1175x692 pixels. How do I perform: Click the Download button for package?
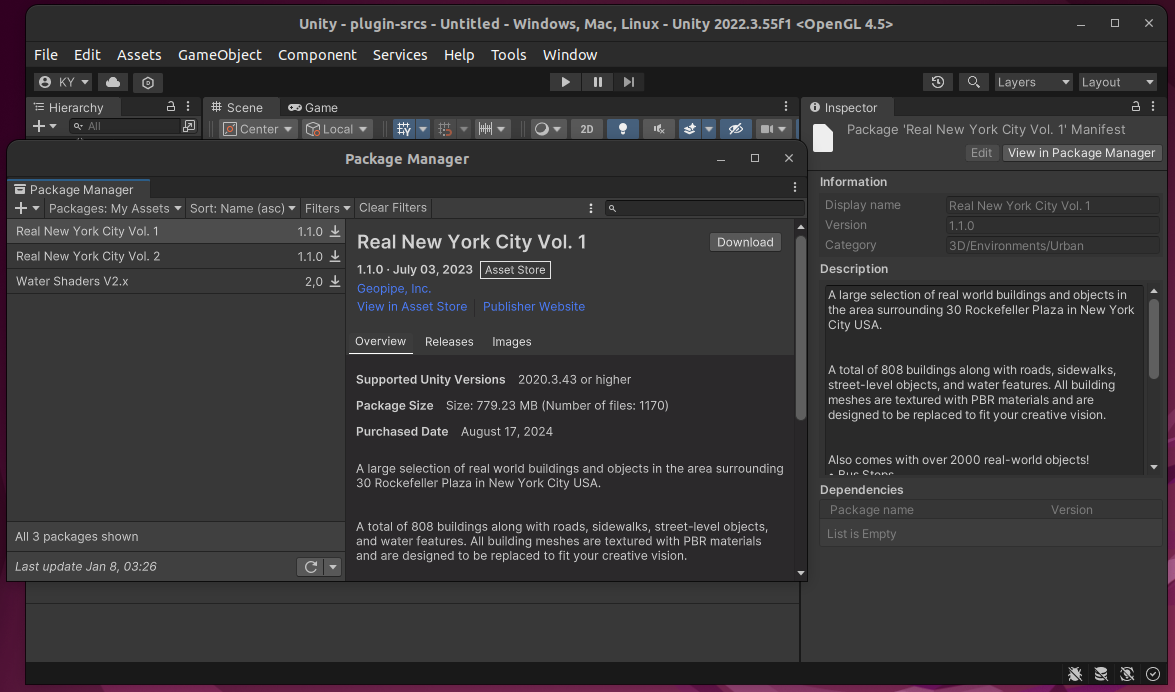(x=745, y=242)
